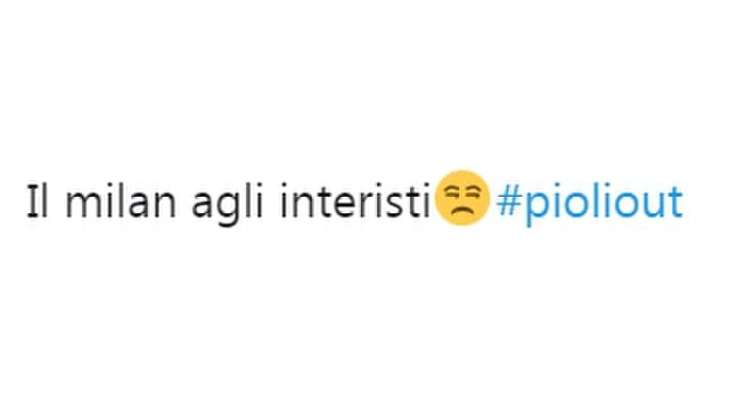Click the word "milan" in the tweet
Viewport: 736px width, 409px height.
121,201
